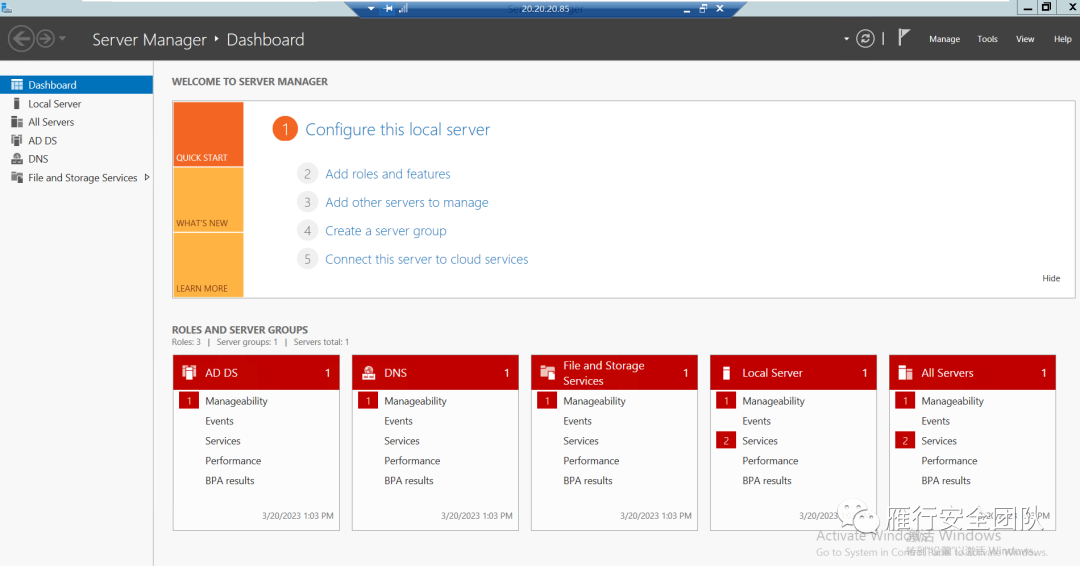Screen dimensions: 1080x566
Task: Click All Servers icon in sidebar
Action: coord(17,122)
